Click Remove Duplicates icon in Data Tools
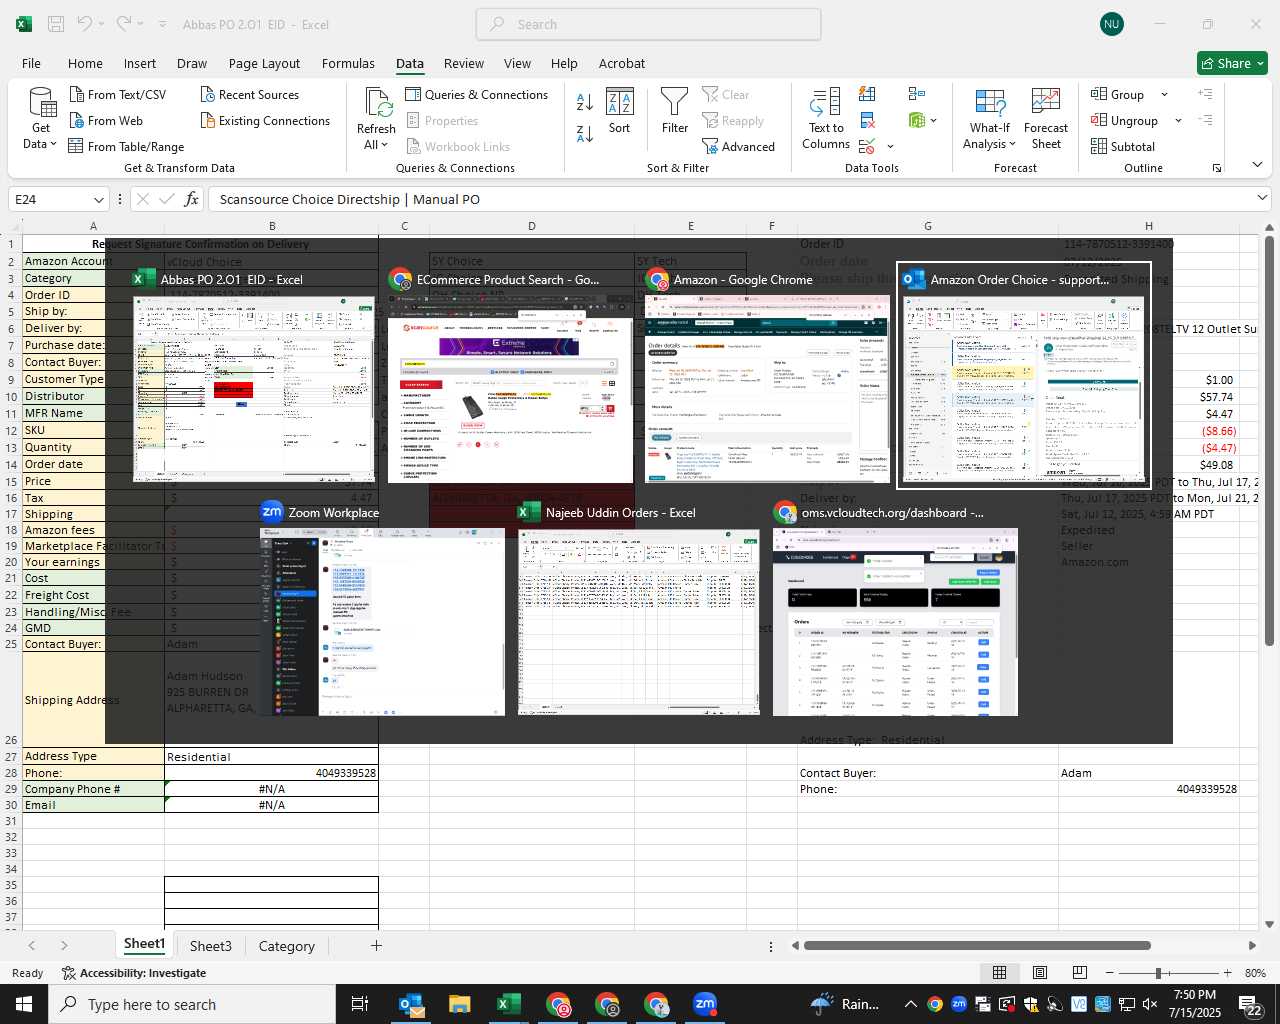 click(x=867, y=120)
